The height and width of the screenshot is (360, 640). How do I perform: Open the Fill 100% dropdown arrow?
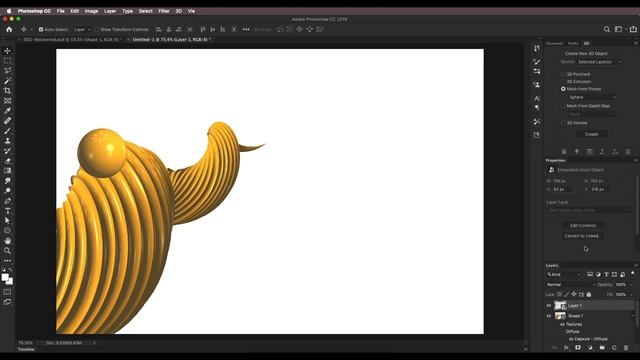[632, 294]
